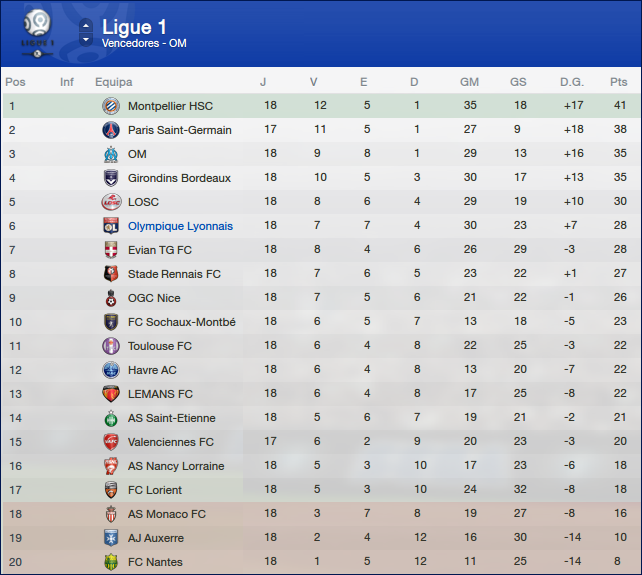Click the Montpellier HSC club crest
The width and height of the screenshot is (642, 575).
[x=110, y=106]
